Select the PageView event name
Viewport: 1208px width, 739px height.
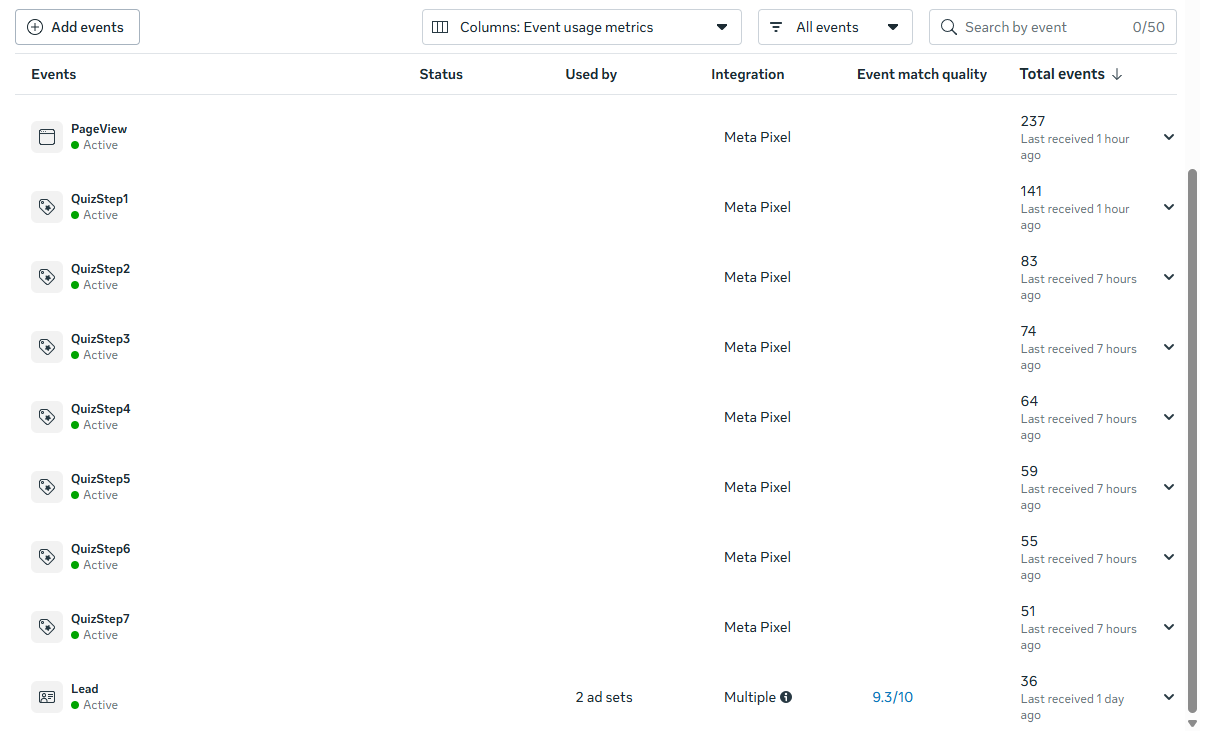[x=99, y=129]
